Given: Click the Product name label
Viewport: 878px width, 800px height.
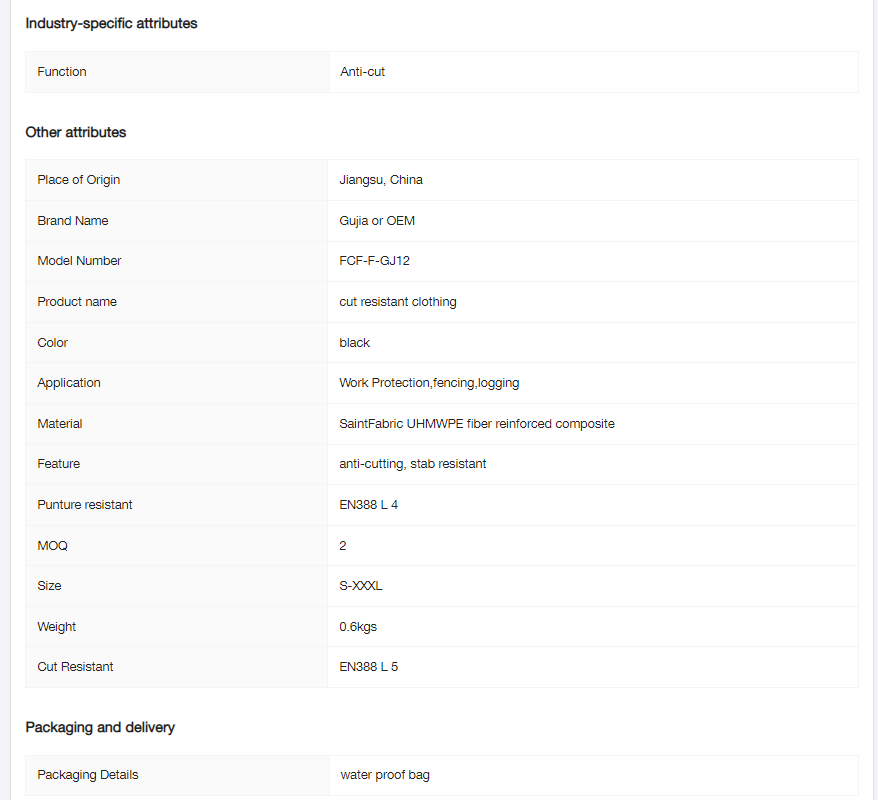Looking at the screenshot, I should pyautogui.click(x=77, y=302).
